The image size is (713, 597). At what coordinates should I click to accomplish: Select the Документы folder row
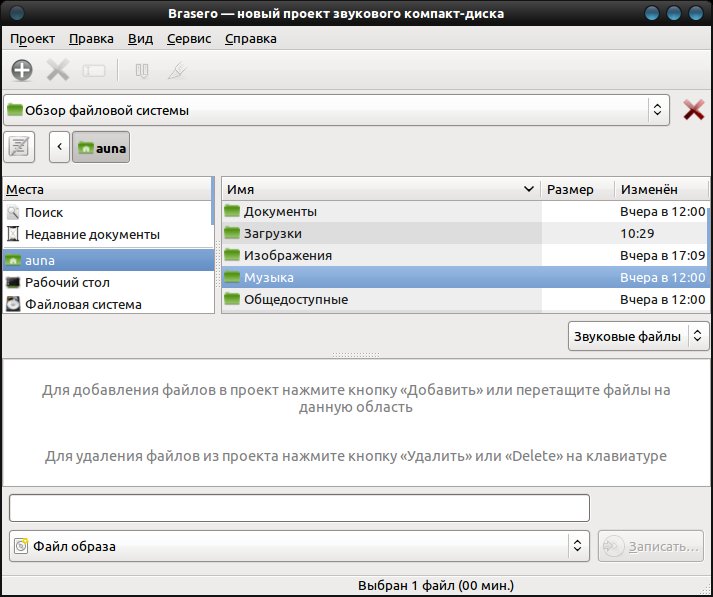coord(464,211)
